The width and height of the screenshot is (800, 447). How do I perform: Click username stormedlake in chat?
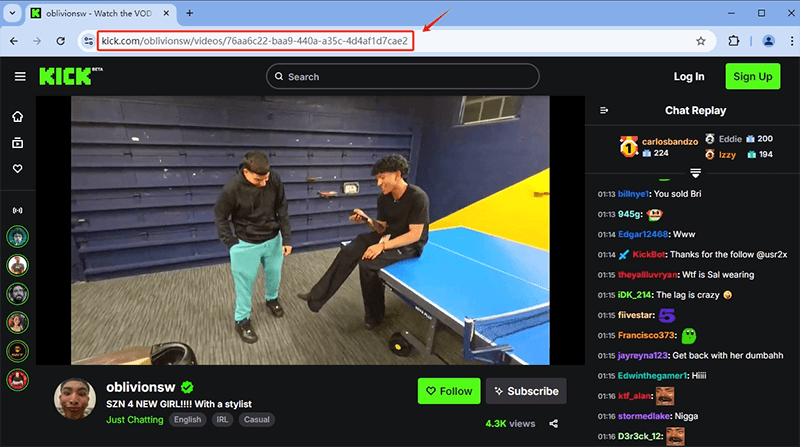click(x=644, y=416)
